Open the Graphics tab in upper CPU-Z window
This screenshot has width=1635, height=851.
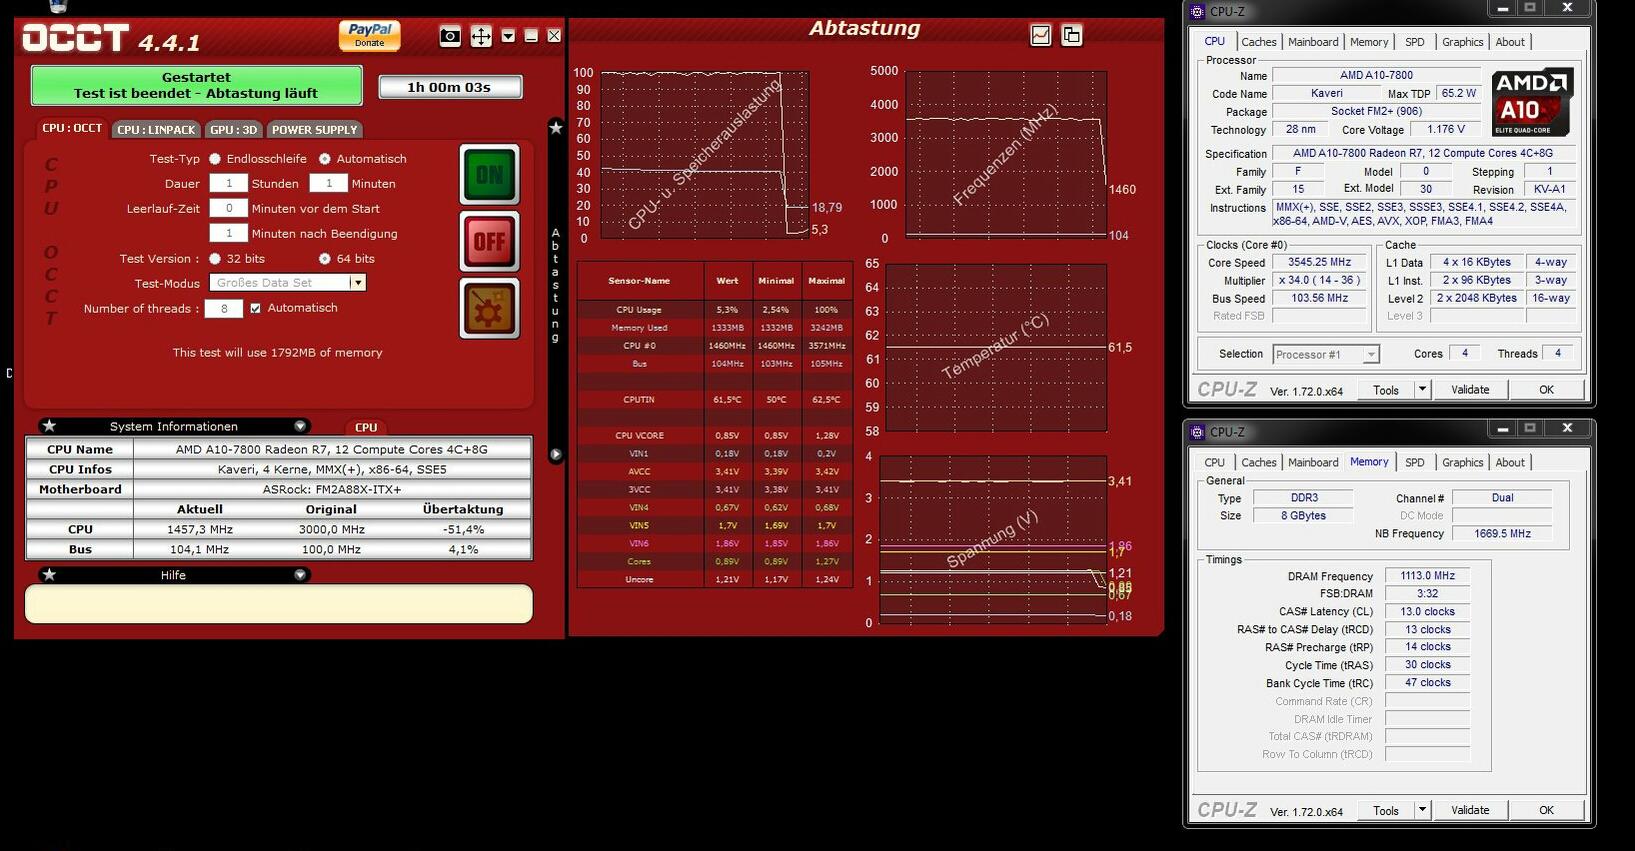click(1462, 42)
